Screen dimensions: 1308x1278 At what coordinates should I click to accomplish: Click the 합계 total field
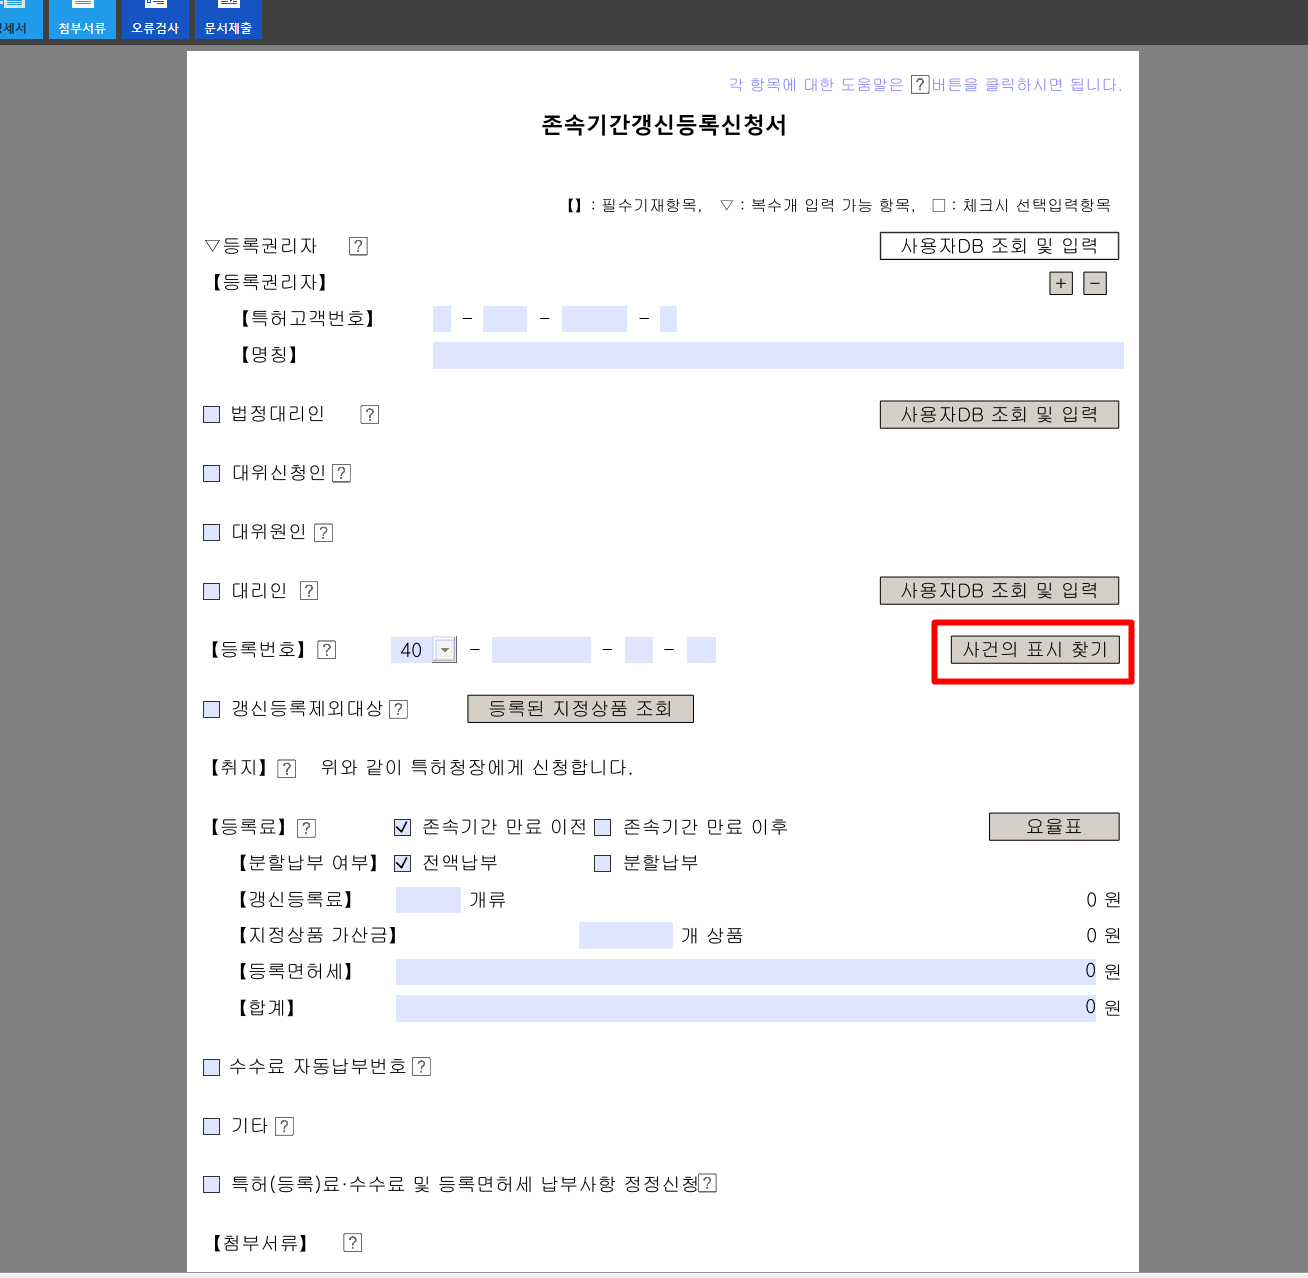tap(747, 1008)
